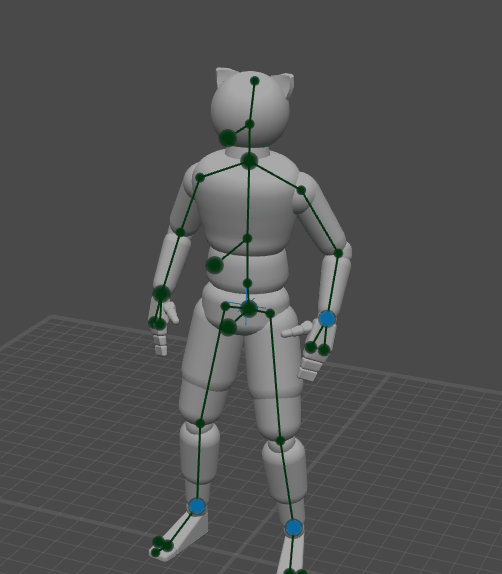Select the large neck joint above the torso
The width and height of the screenshot is (502, 574).
coord(249,161)
